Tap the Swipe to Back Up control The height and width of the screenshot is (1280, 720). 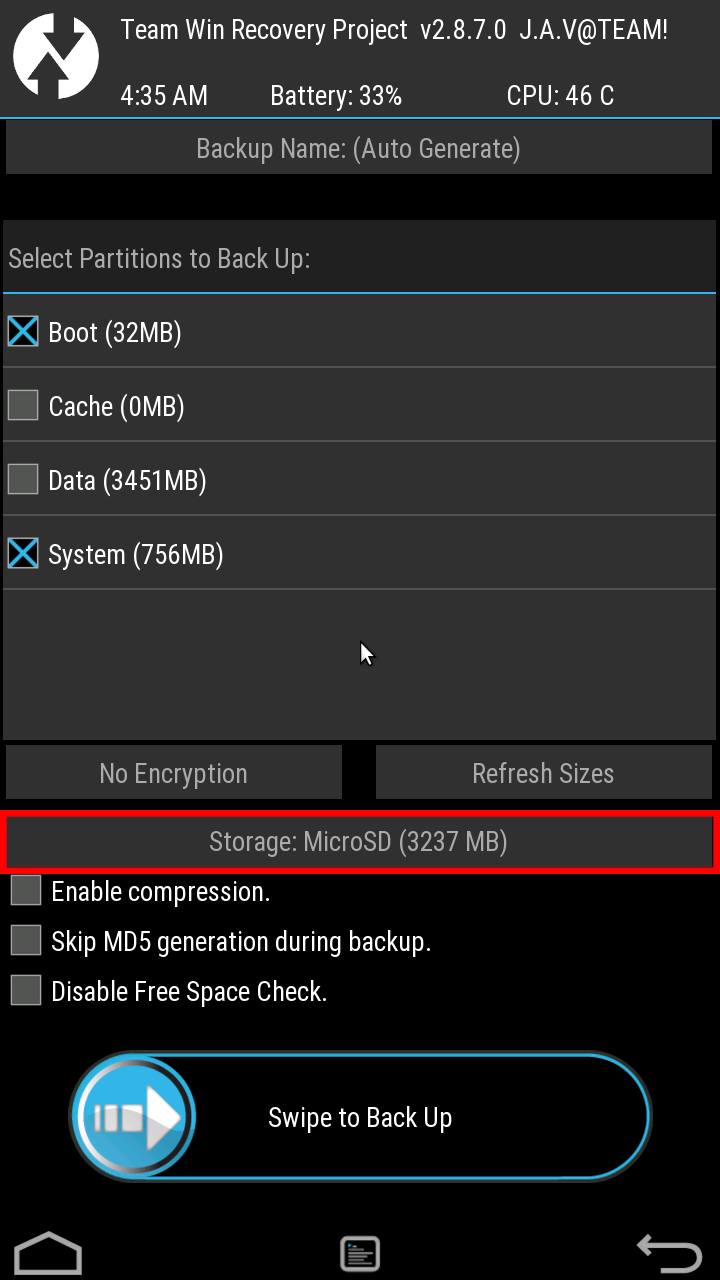coord(360,1117)
